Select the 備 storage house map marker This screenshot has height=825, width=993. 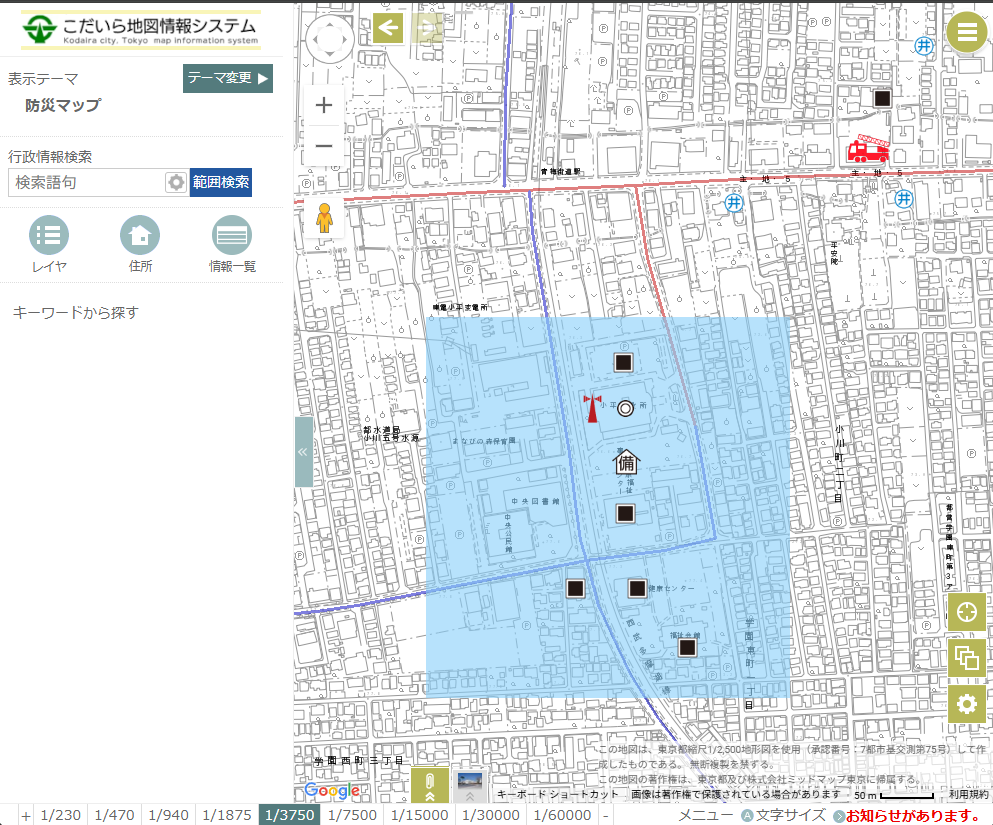click(x=626, y=461)
